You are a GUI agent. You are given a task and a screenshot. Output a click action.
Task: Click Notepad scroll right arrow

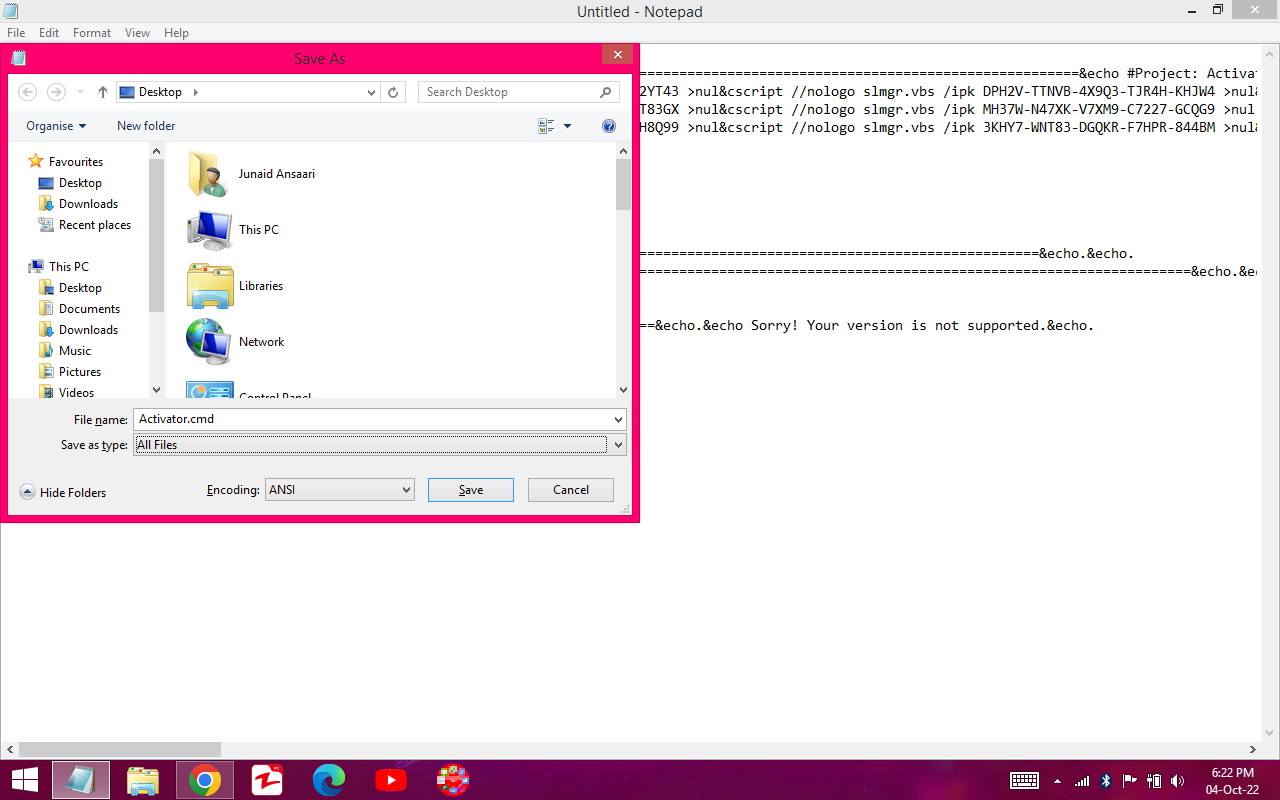tap(1253, 749)
